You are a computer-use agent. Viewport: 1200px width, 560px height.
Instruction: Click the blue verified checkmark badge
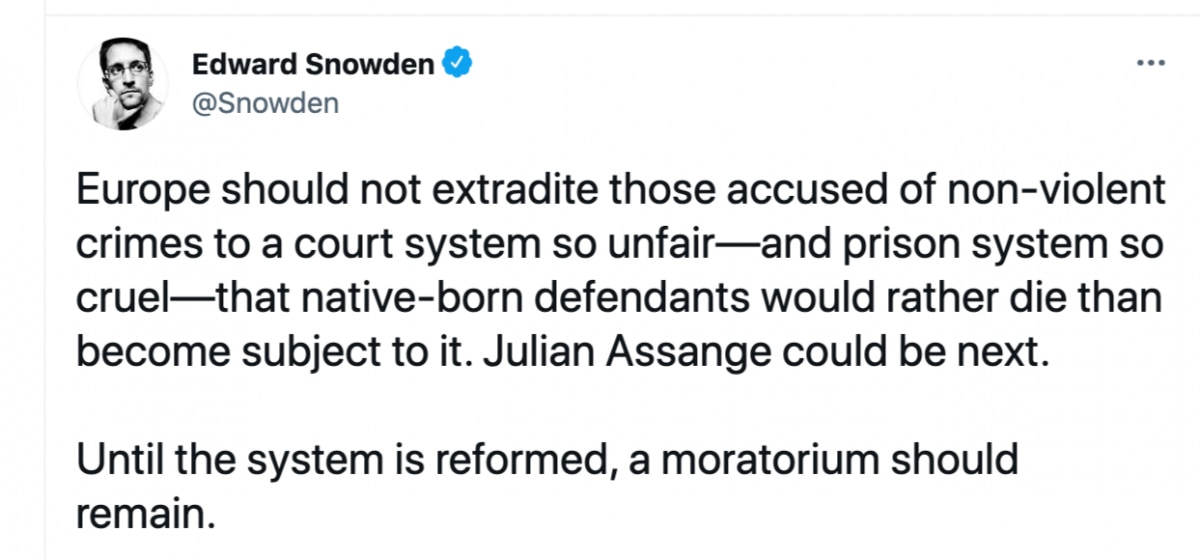456,64
